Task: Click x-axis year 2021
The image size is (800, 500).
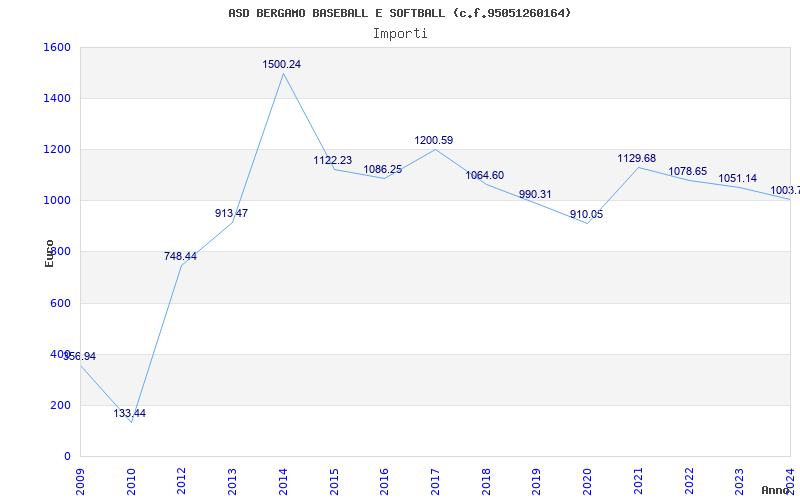Action: click(x=638, y=481)
